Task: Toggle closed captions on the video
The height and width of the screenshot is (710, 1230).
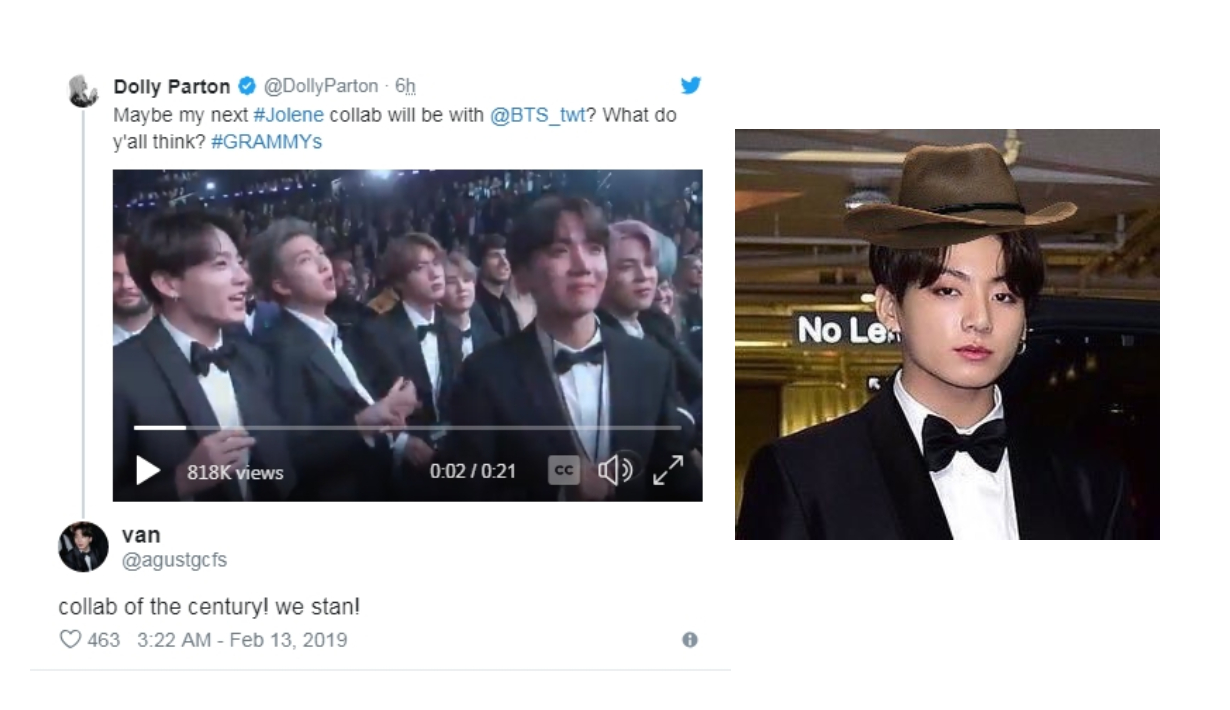Action: pos(564,470)
